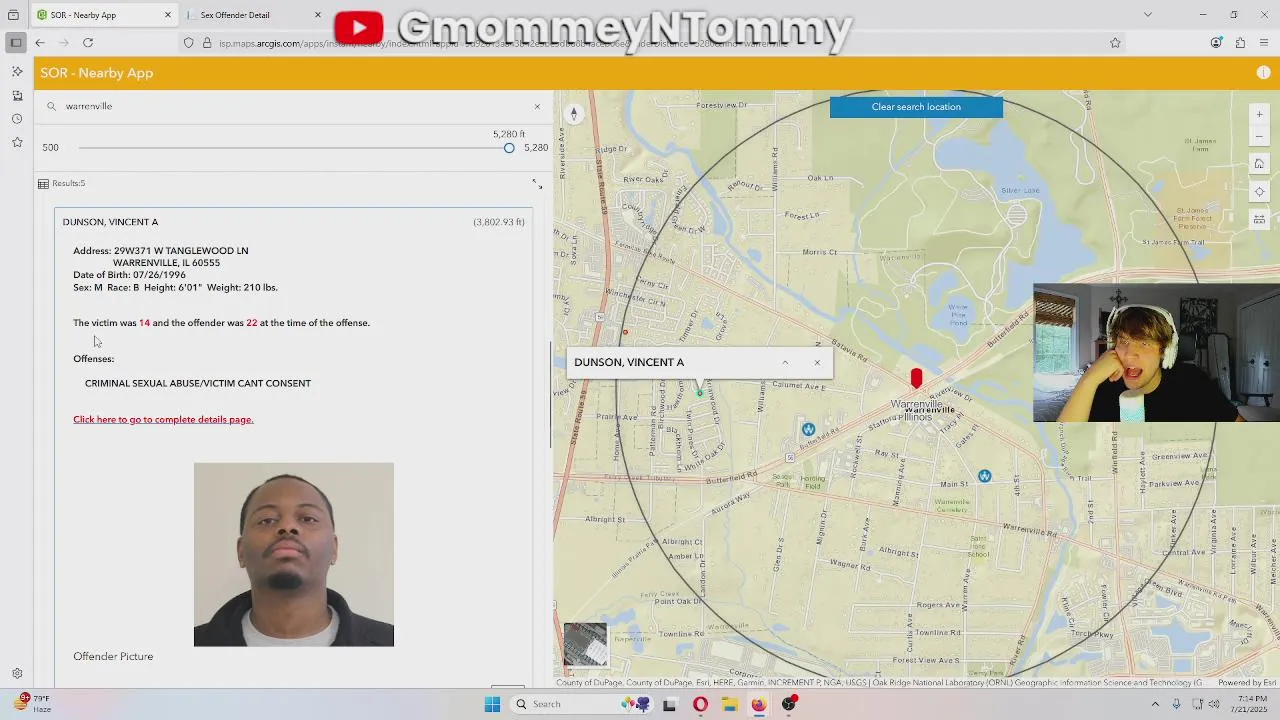Open sidebar settings gear
Image resolution: width=1280 pixels, height=720 pixels.
point(17,674)
